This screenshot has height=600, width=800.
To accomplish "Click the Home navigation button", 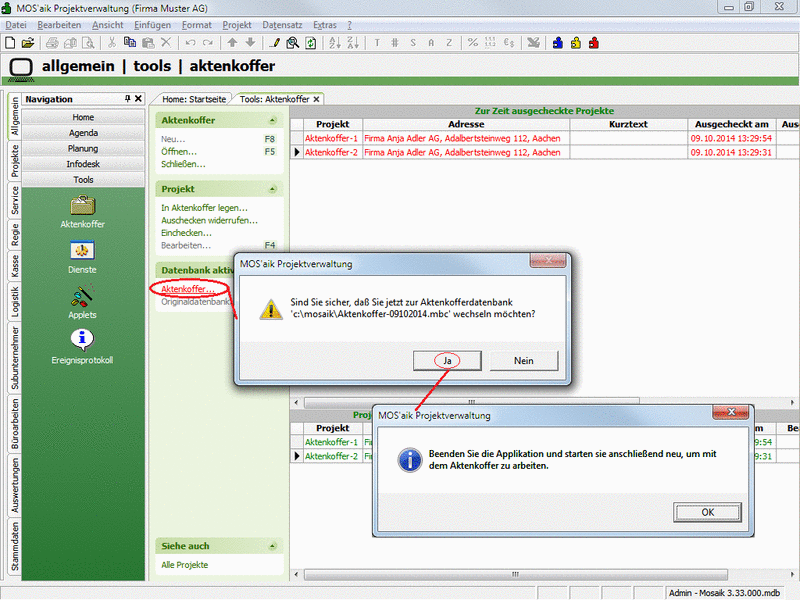I will (83, 117).
